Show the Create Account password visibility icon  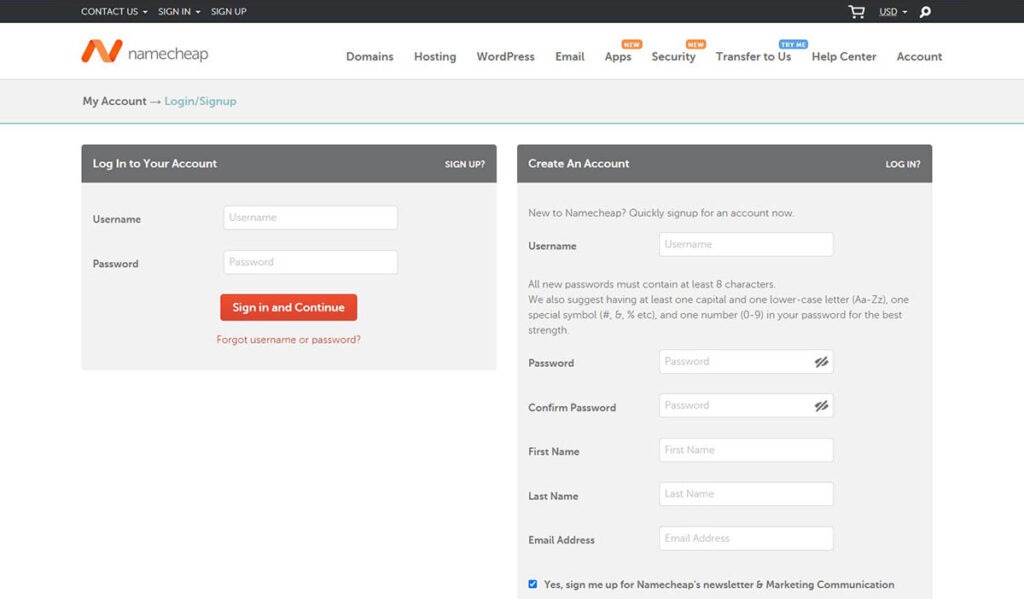pos(821,362)
